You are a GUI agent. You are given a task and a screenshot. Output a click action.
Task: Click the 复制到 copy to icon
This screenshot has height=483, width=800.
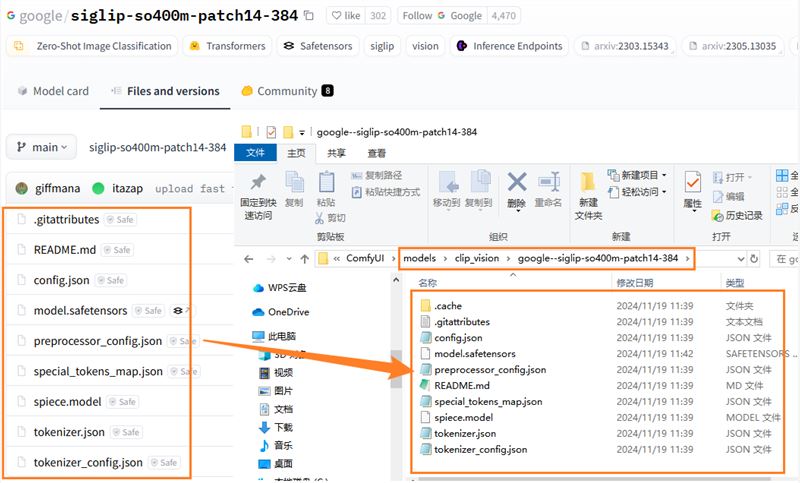coord(480,182)
